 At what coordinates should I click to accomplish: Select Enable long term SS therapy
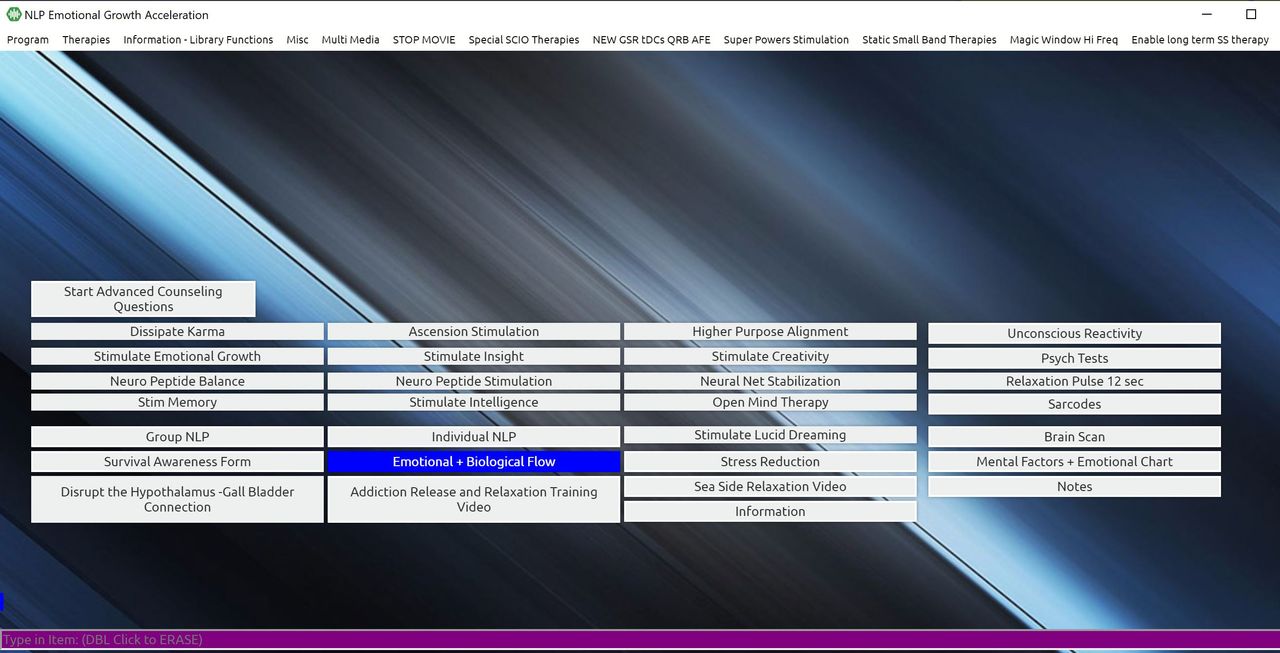click(x=1200, y=40)
